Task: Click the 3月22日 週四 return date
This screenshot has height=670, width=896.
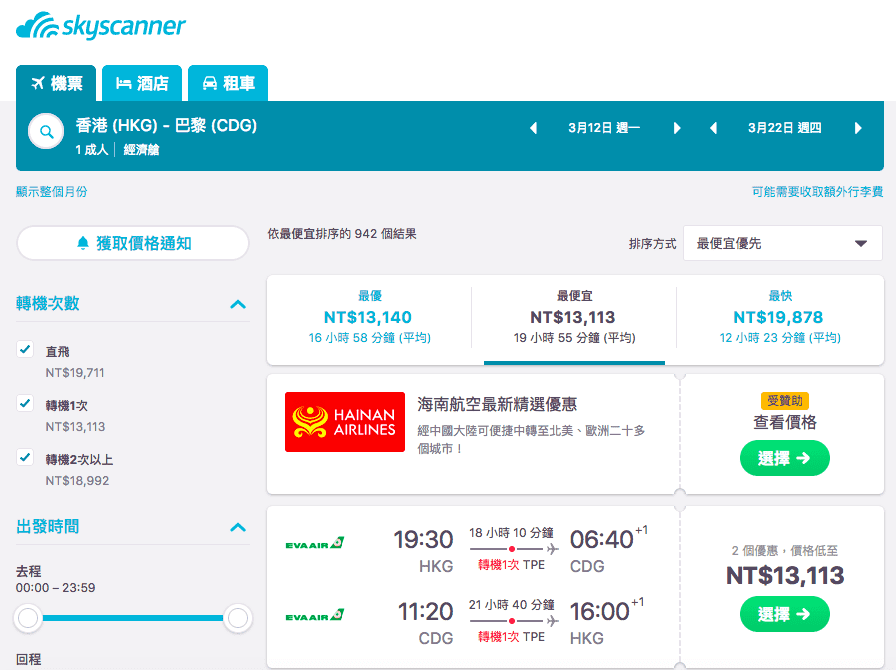Action: [784, 128]
